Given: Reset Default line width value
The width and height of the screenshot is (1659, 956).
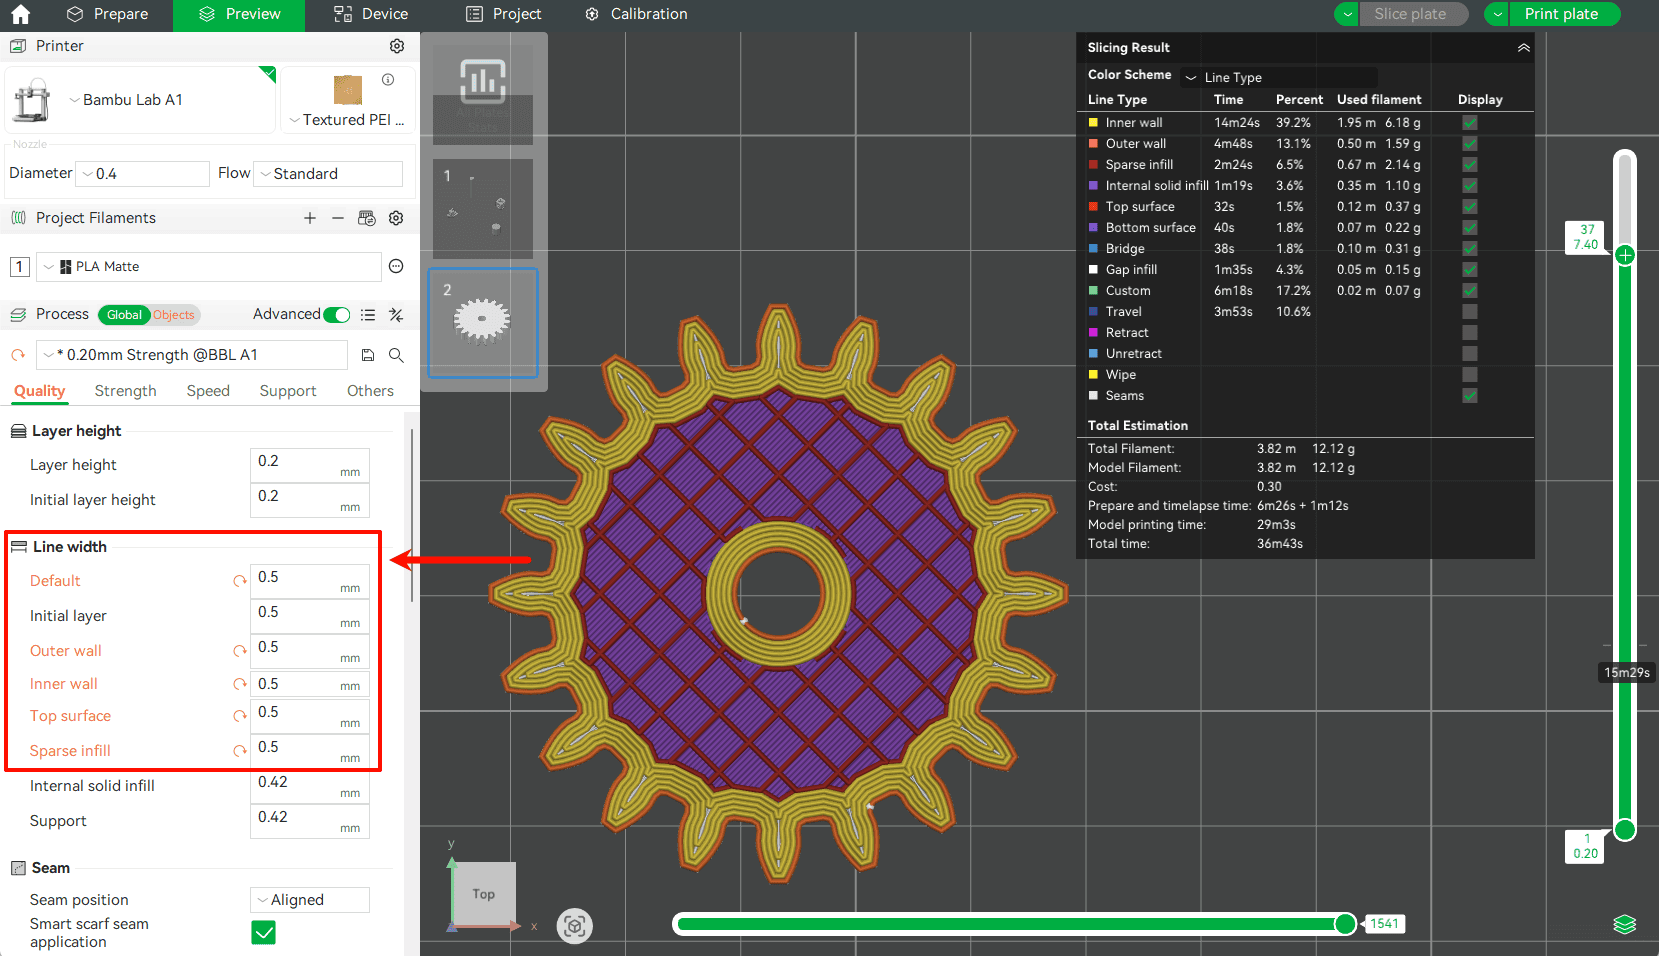Looking at the screenshot, I should pos(240,581).
